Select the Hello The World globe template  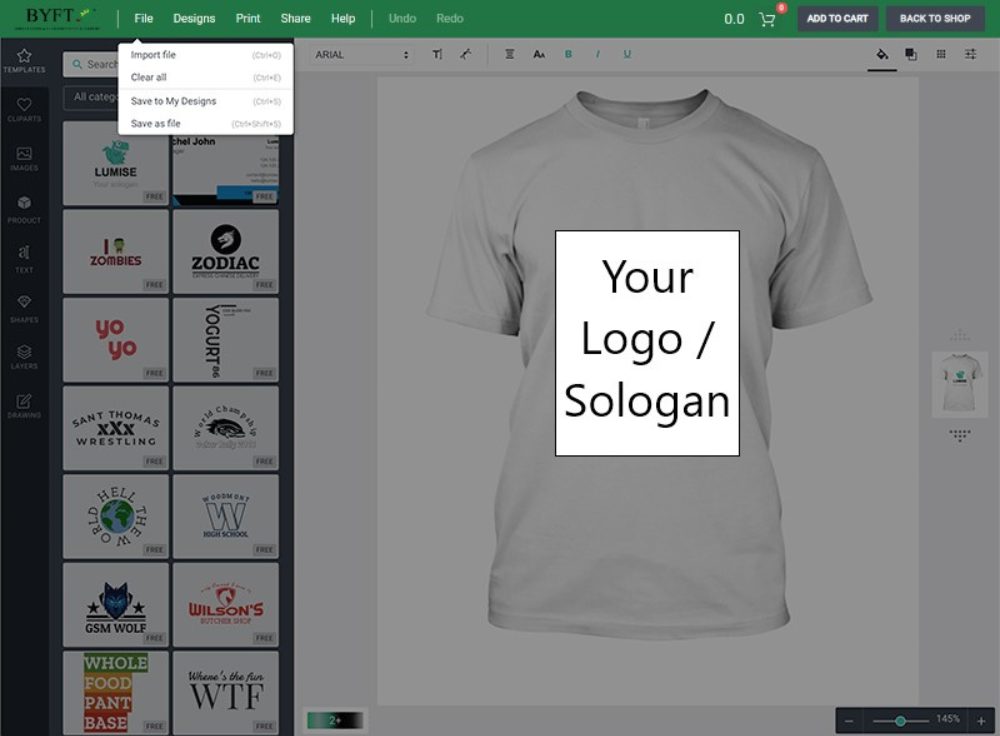coord(116,517)
